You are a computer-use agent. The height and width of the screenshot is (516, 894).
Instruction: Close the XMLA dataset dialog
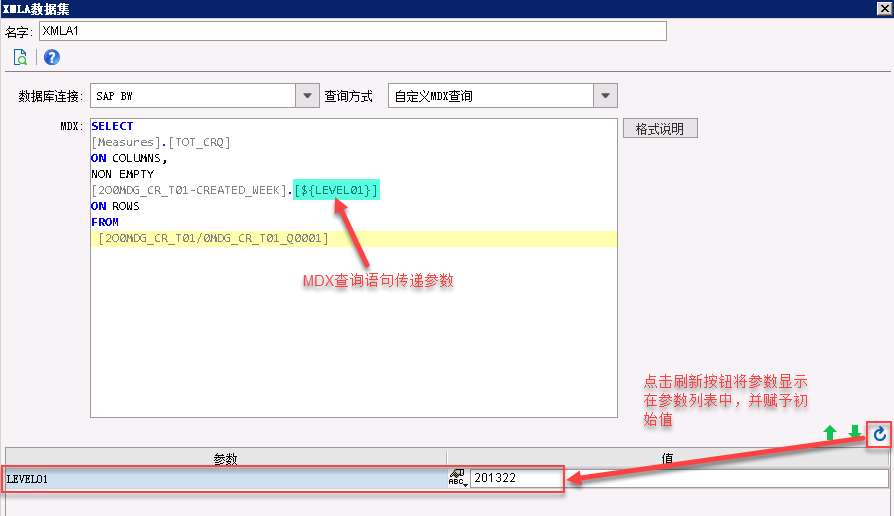pyautogui.click(x=884, y=8)
